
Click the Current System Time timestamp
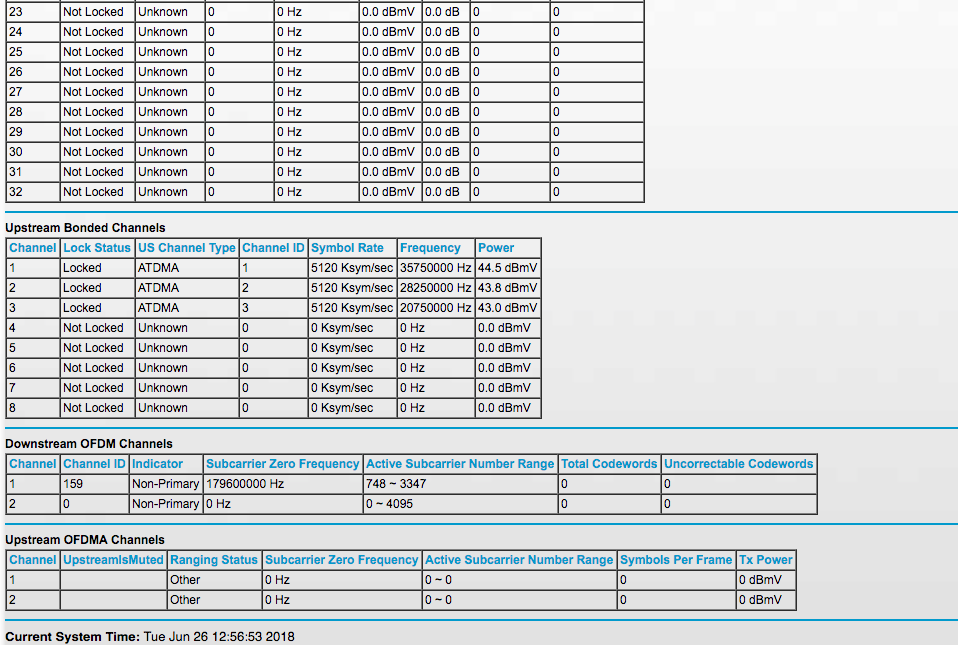coord(219,637)
